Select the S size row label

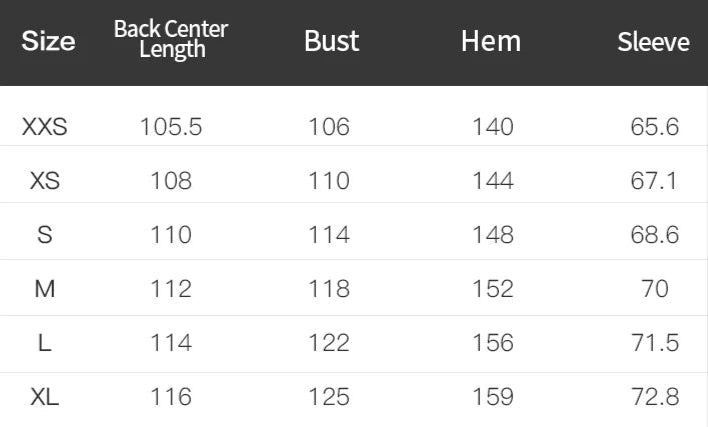point(45,235)
